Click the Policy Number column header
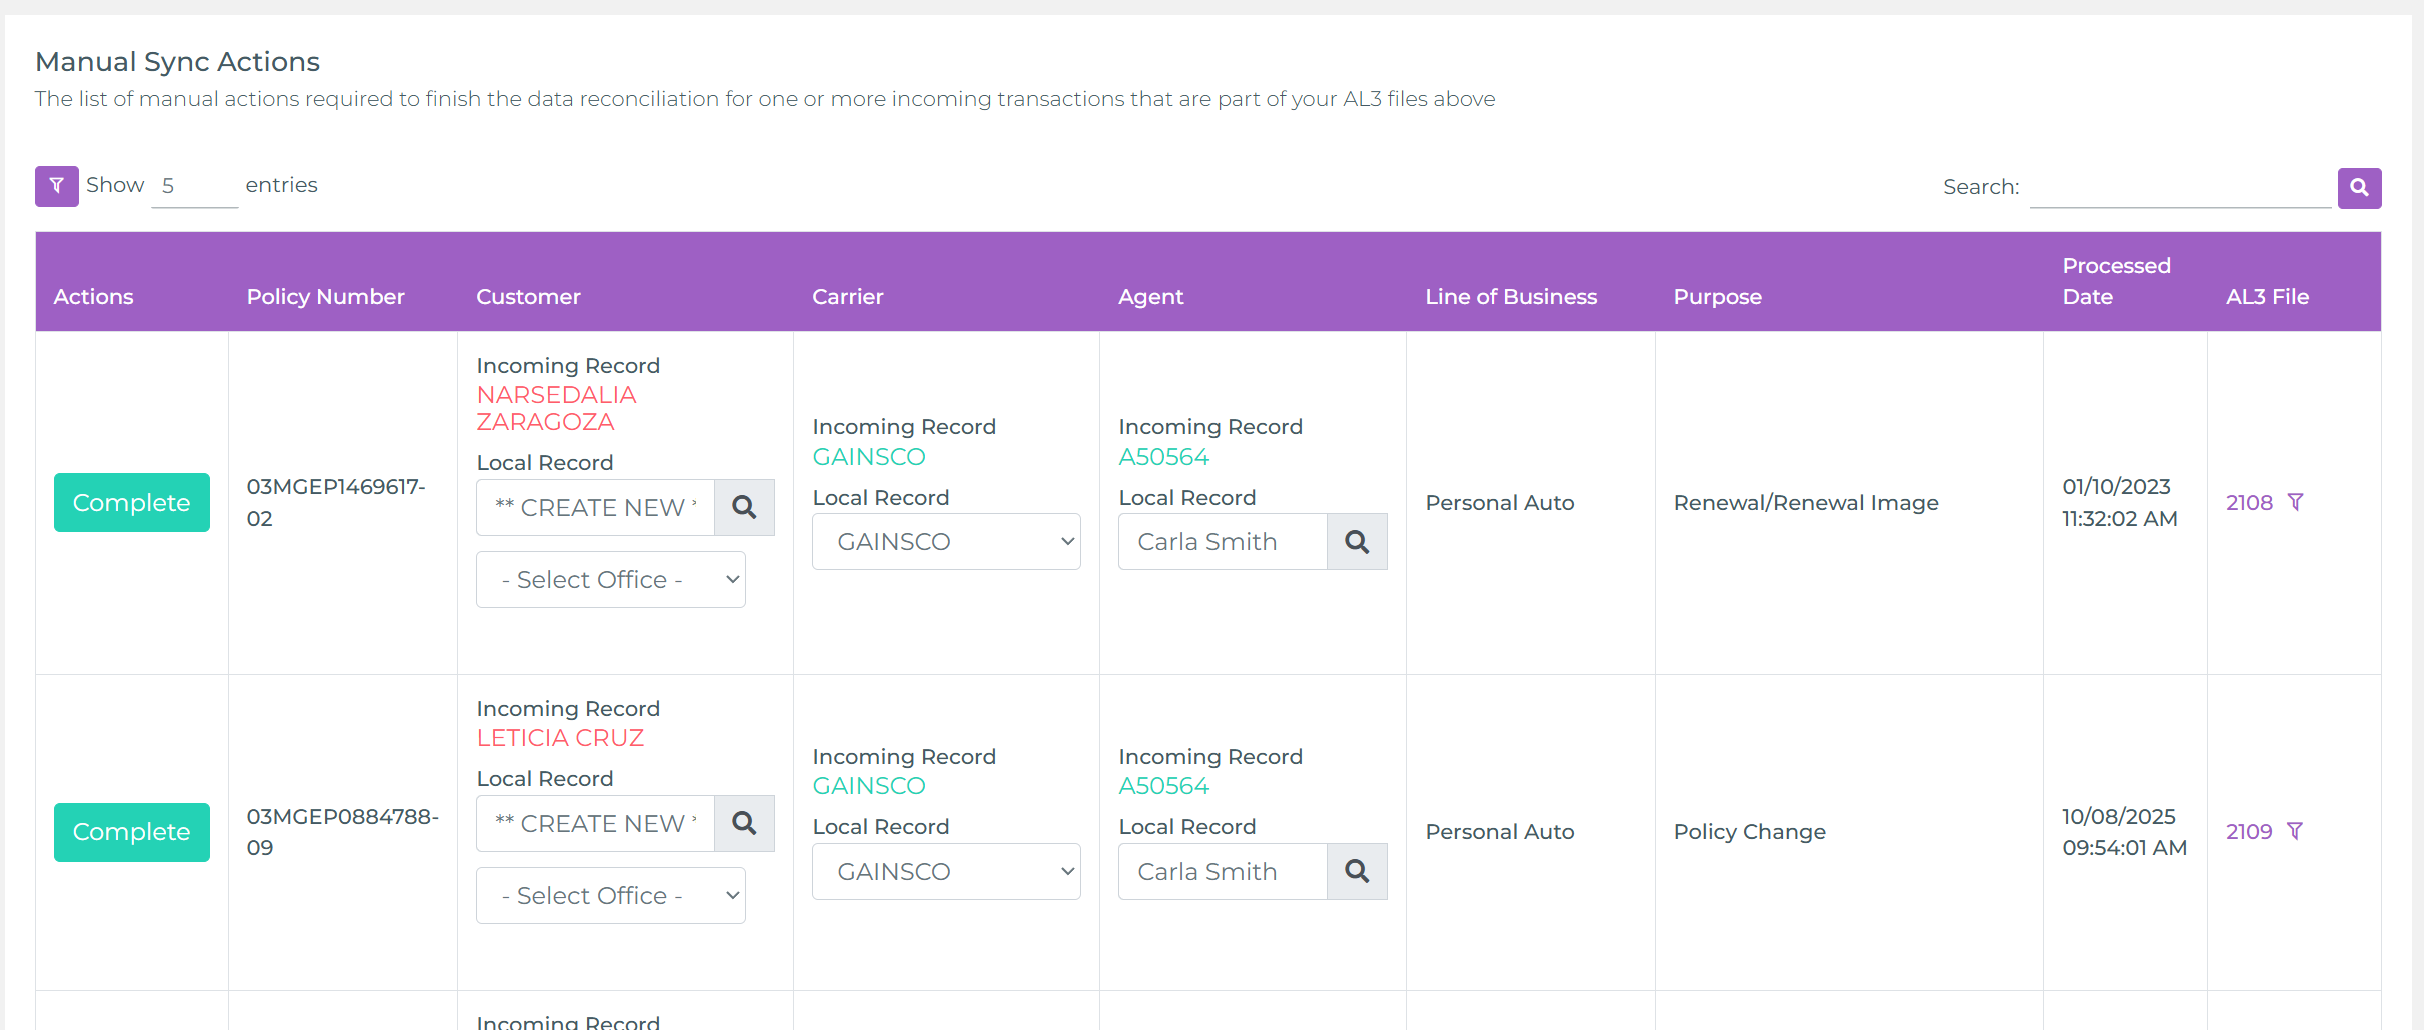Viewport: 2424px width, 1030px height. [325, 296]
